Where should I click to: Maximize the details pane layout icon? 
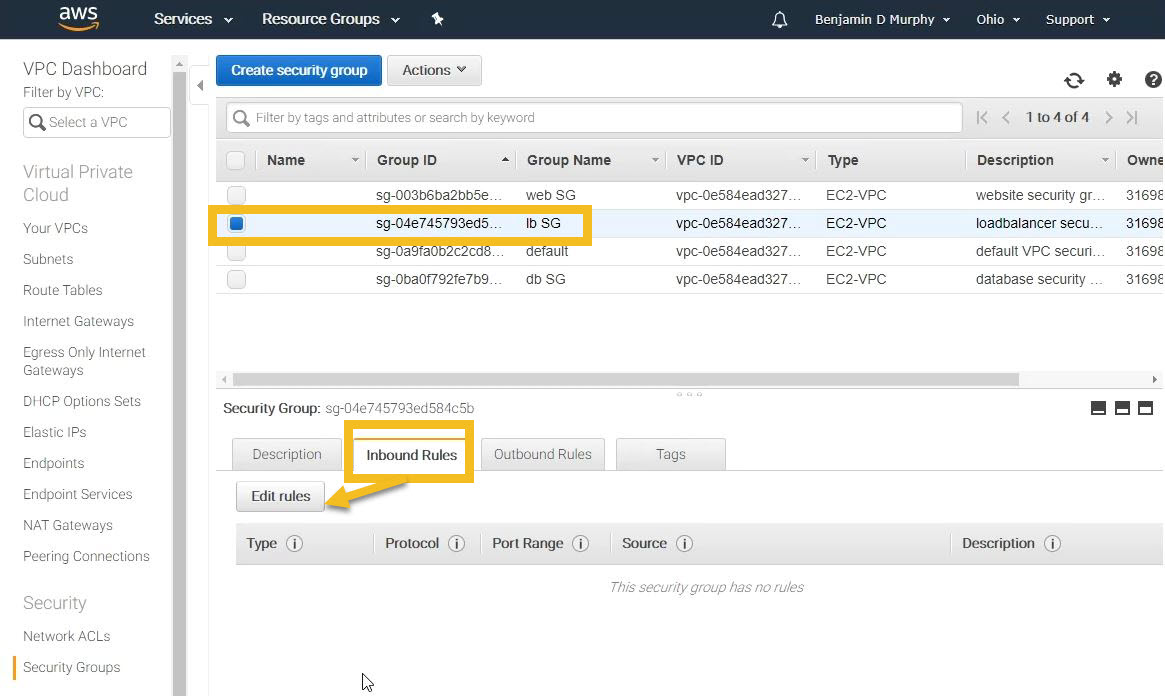point(1146,408)
